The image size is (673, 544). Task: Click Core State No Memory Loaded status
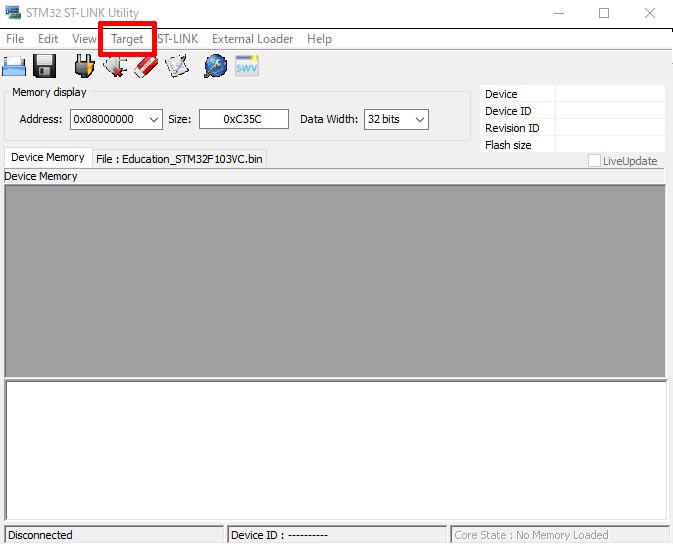(x=560, y=535)
